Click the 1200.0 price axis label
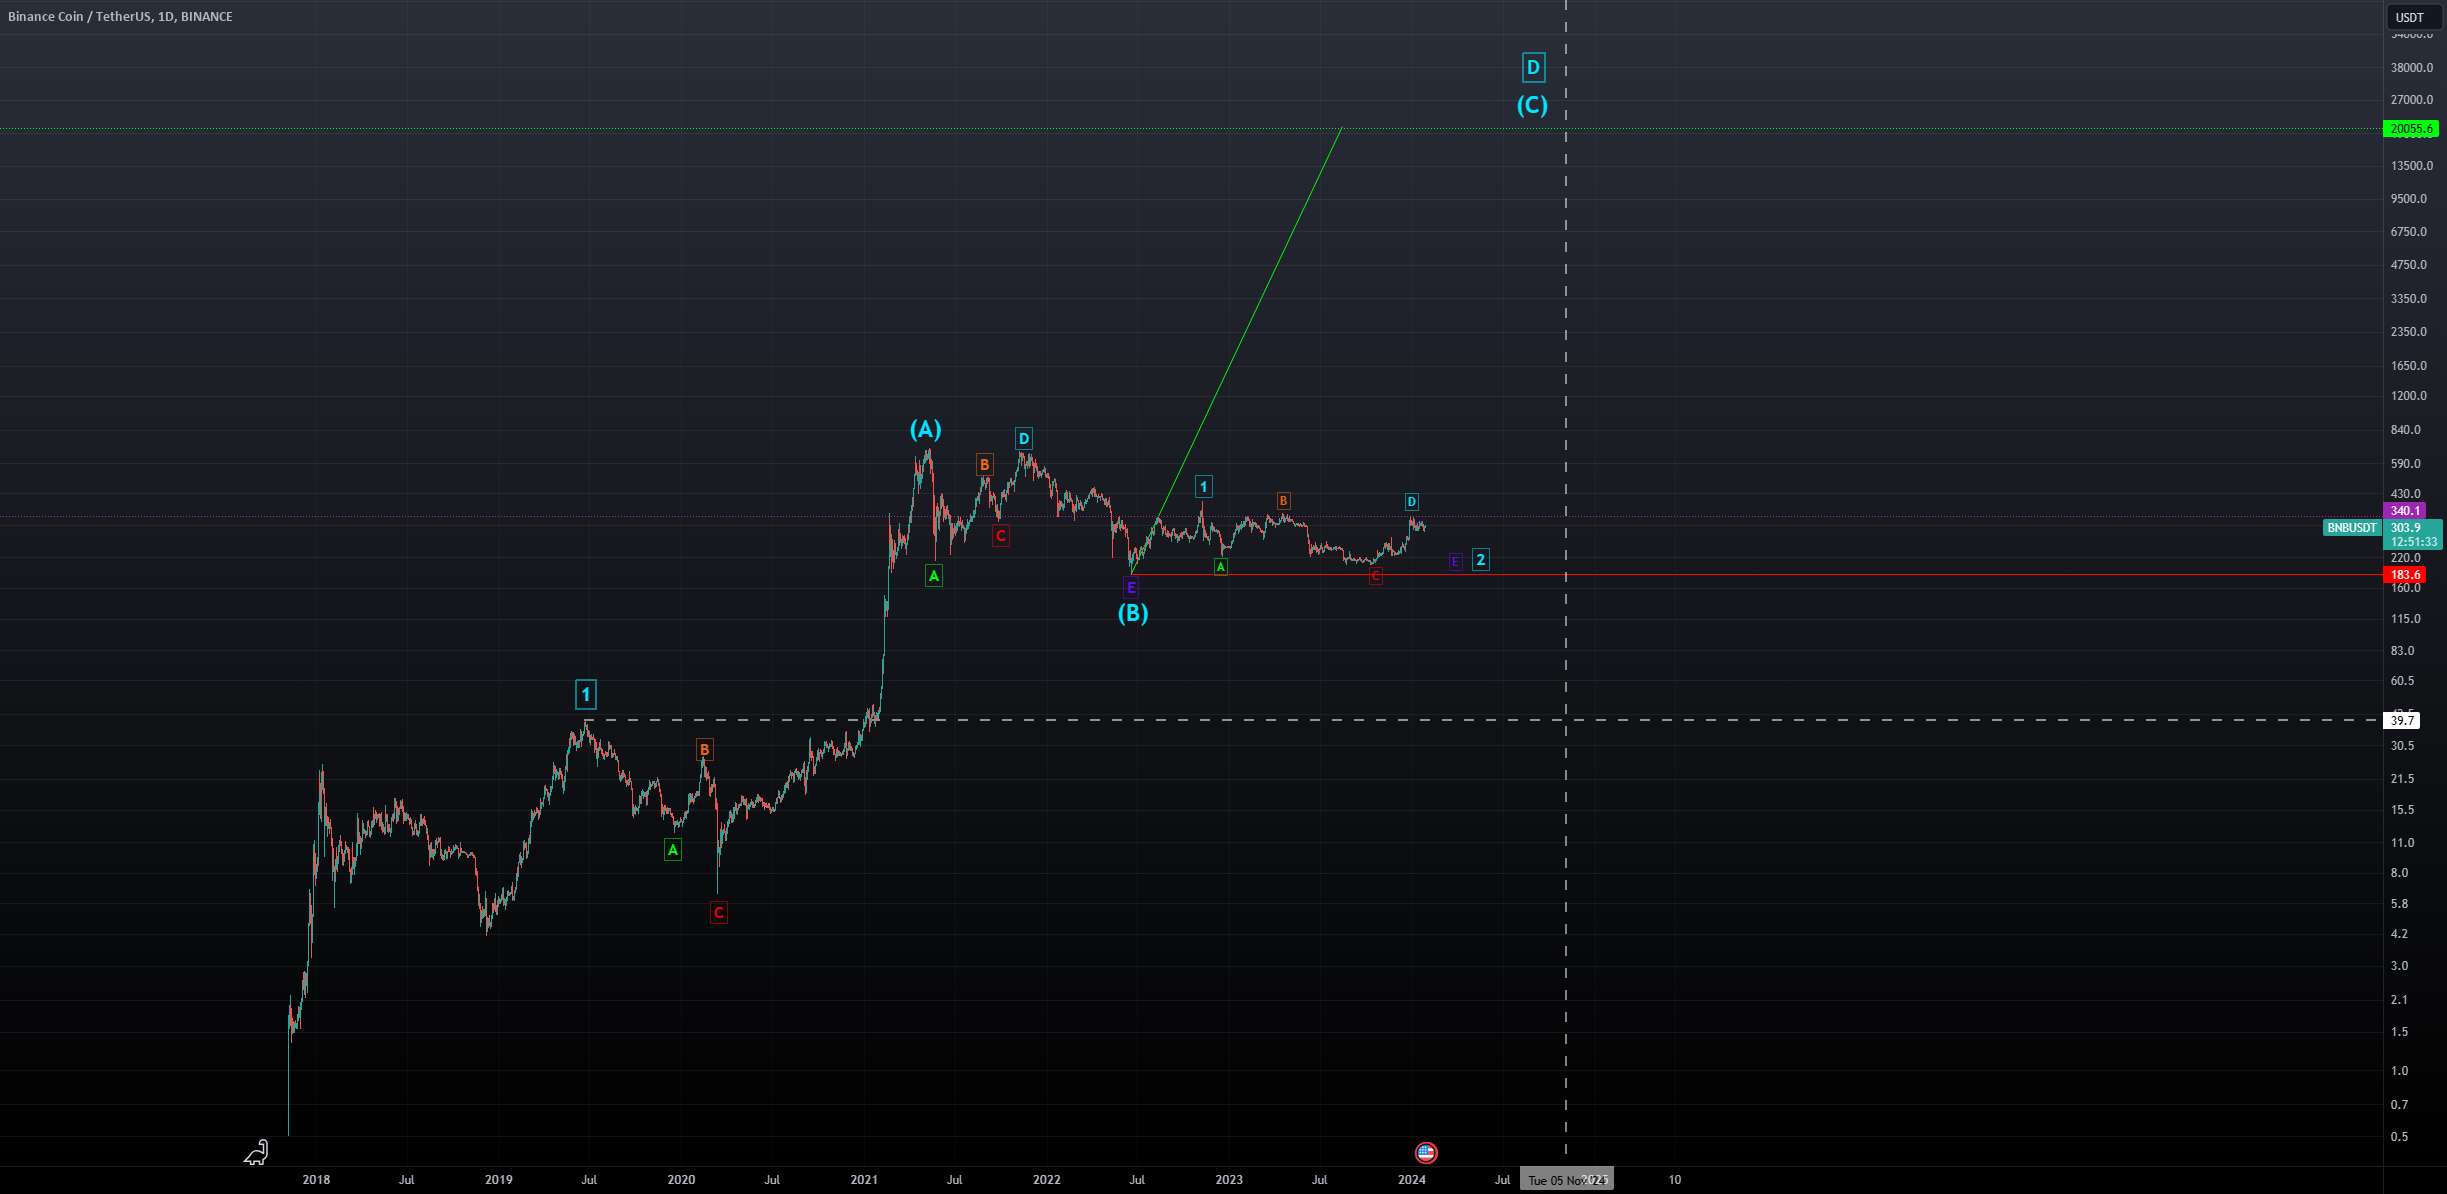 pos(2409,396)
